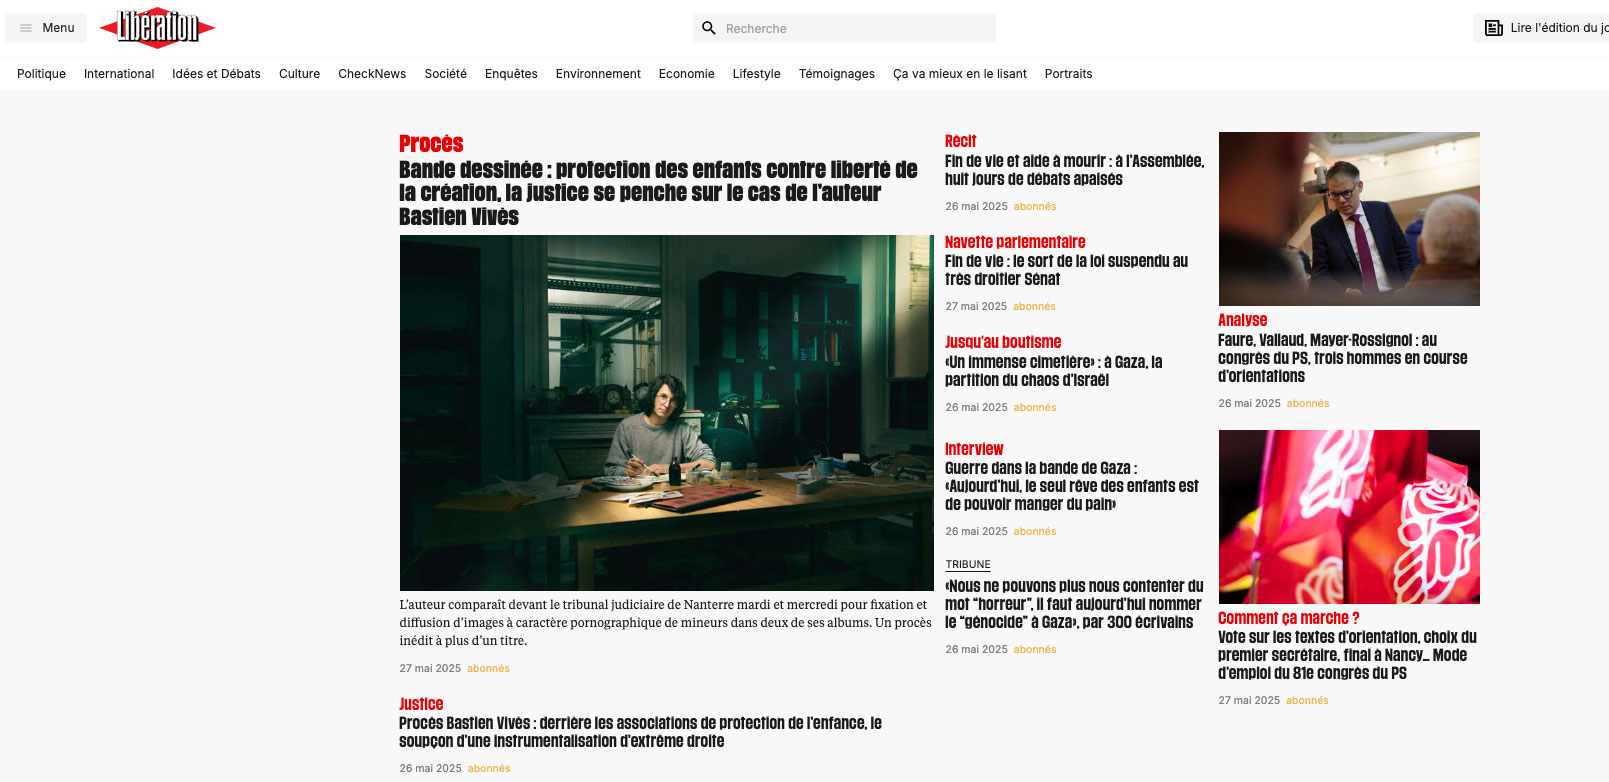This screenshot has height=782, width=1609.
Task: Click abonnés tag under the Interview article
Action: click(1035, 531)
